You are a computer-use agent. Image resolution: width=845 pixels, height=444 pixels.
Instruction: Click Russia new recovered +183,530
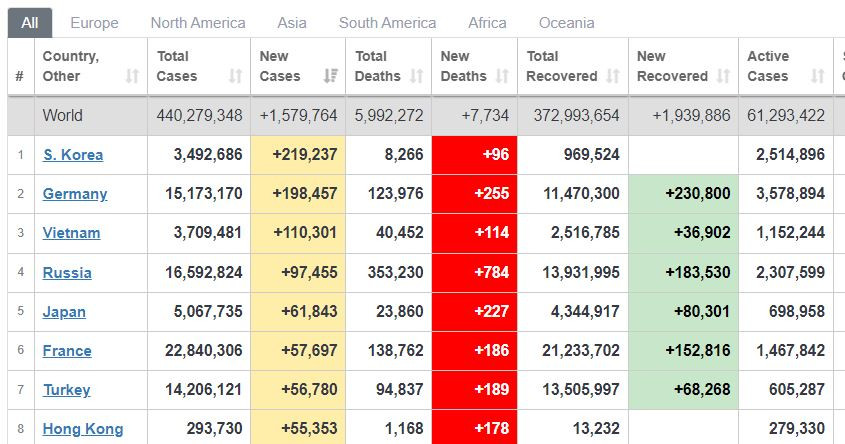698,273
